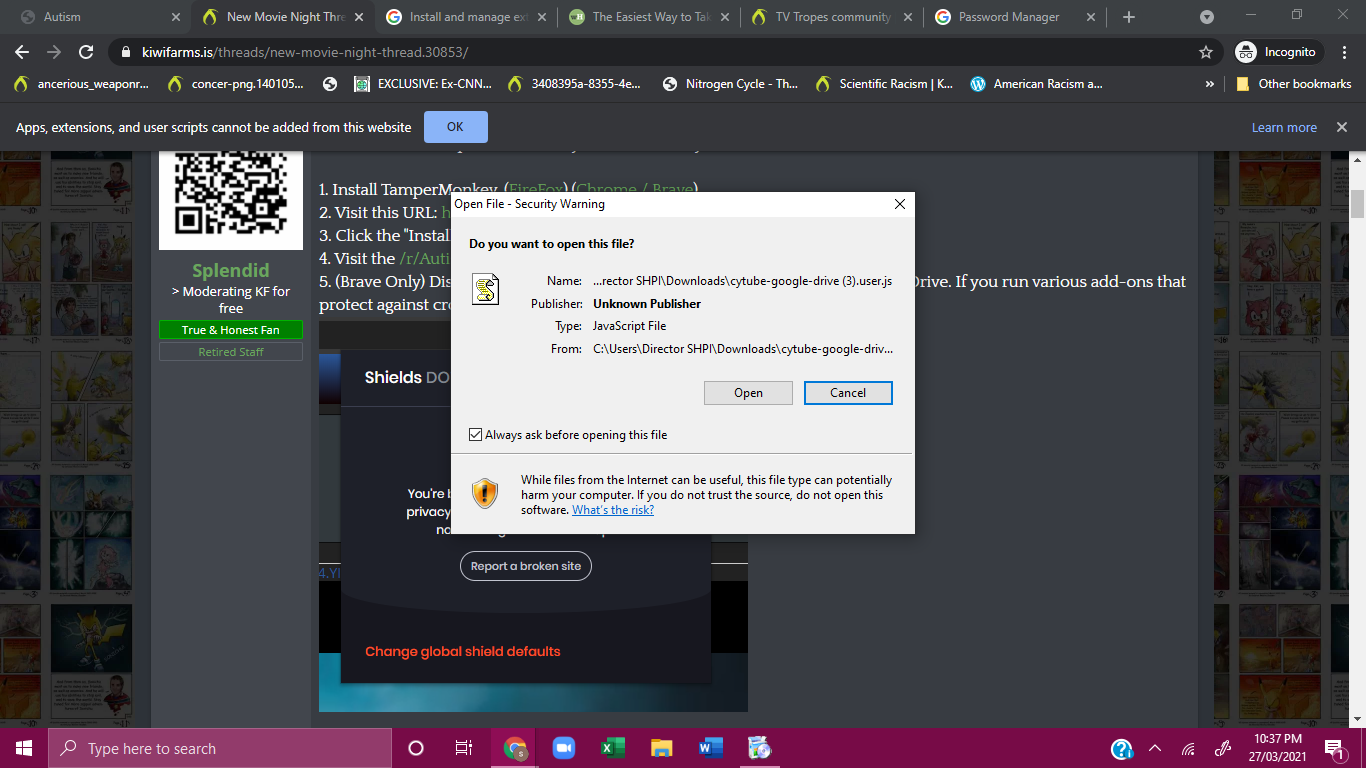The image size is (1366, 768).
Task: Click the network Wi-Fi tray icon
Action: click(1188, 748)
